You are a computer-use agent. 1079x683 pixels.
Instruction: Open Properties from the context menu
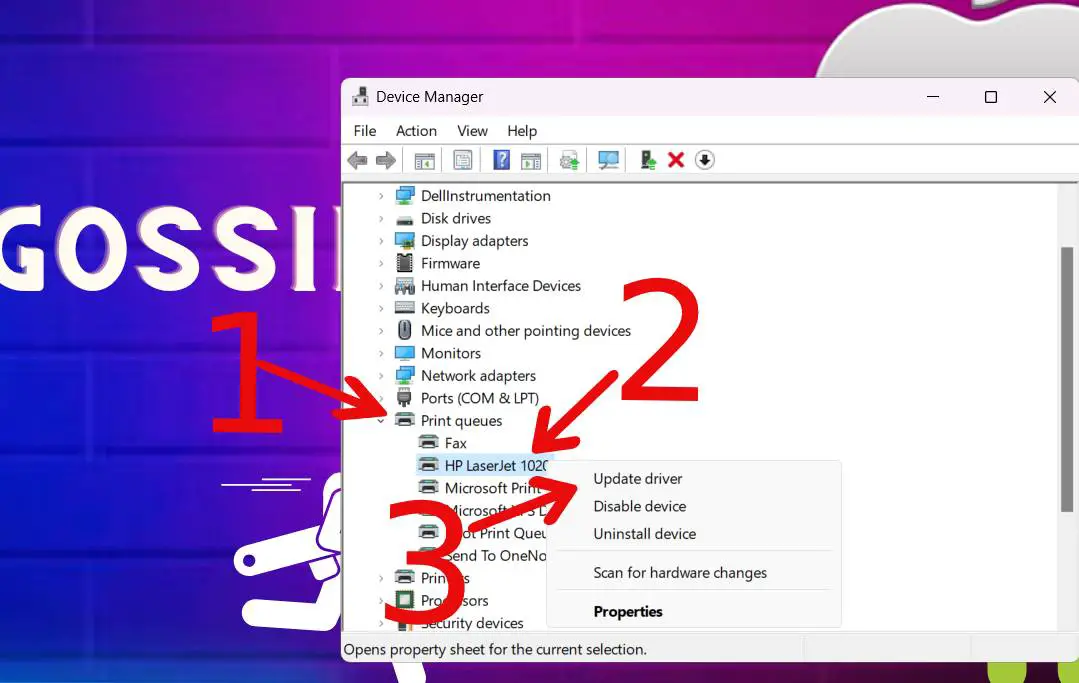[628, 611]
